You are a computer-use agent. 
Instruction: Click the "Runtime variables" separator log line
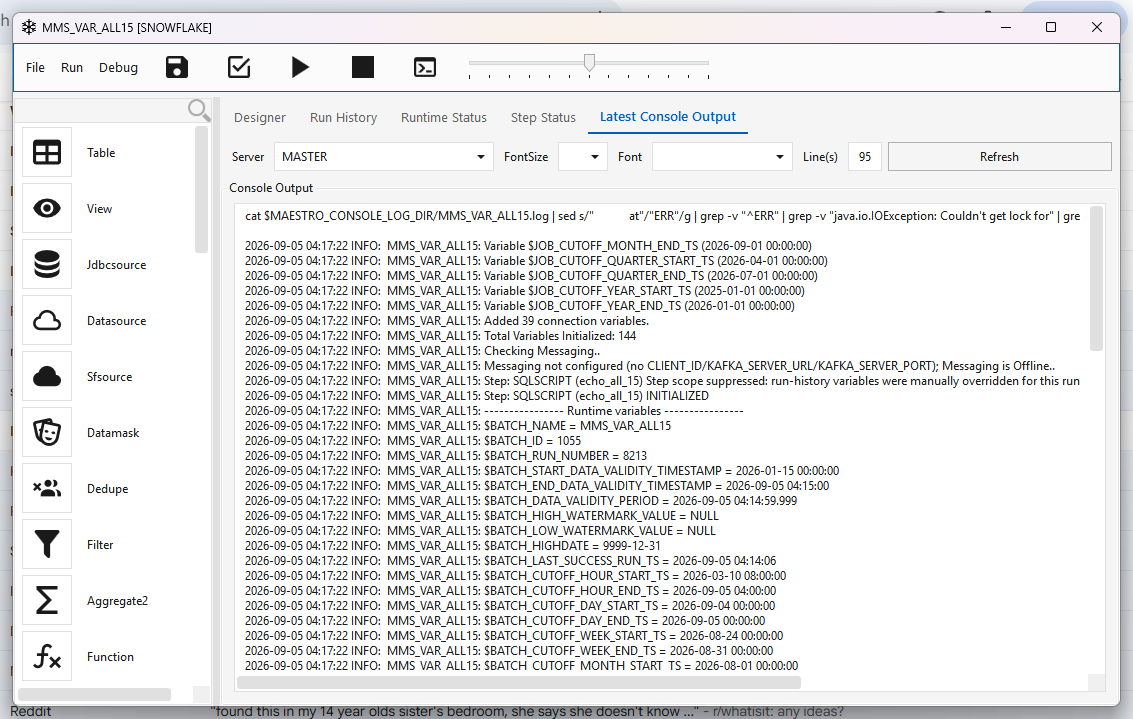point(494,410)
